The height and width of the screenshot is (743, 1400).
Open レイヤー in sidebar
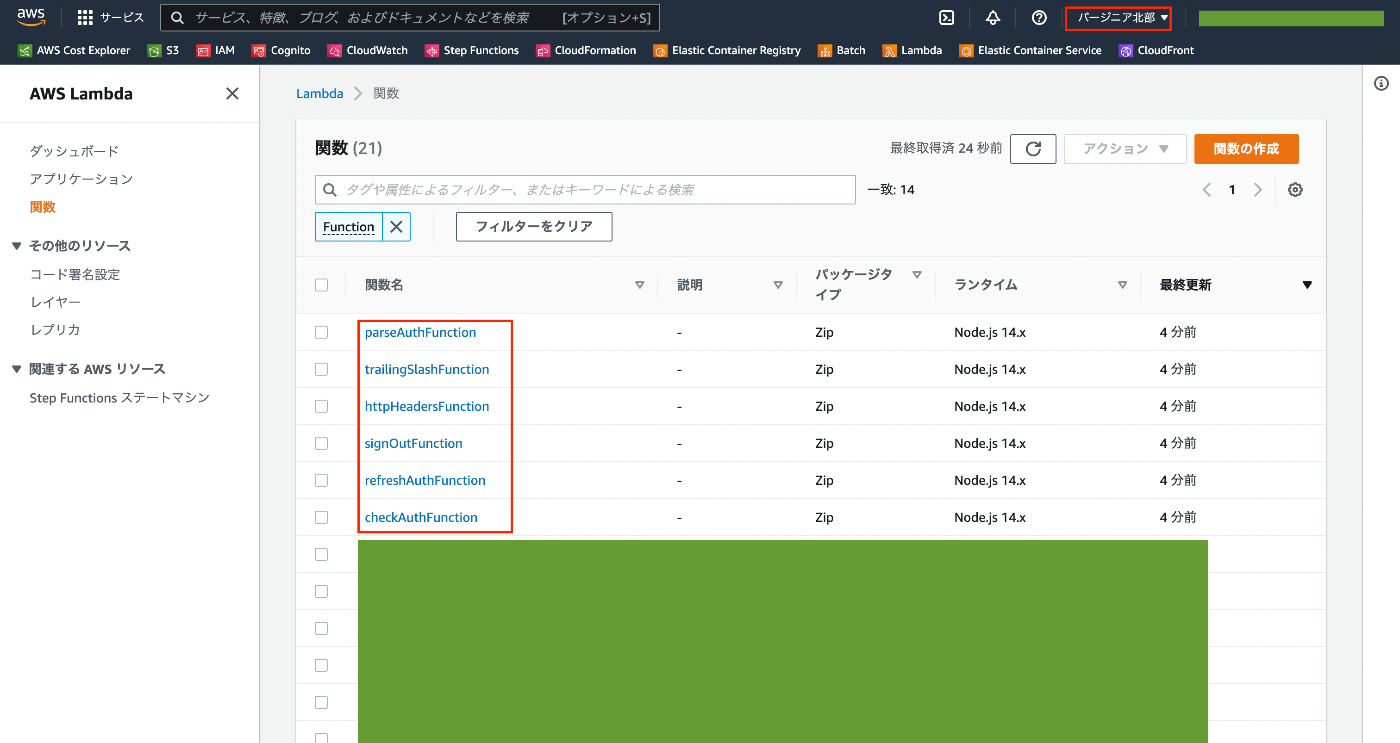[55, 302]
